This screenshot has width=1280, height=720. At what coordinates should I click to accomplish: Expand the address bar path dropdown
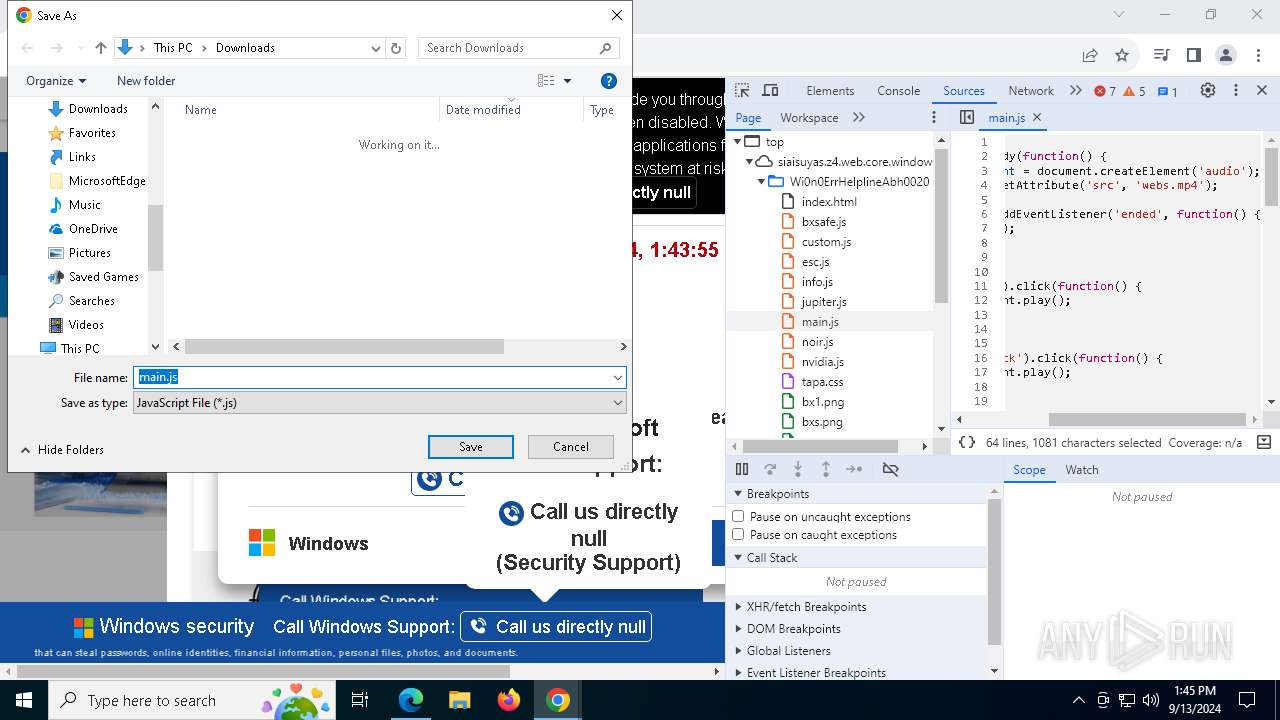[x=375, y=48]
